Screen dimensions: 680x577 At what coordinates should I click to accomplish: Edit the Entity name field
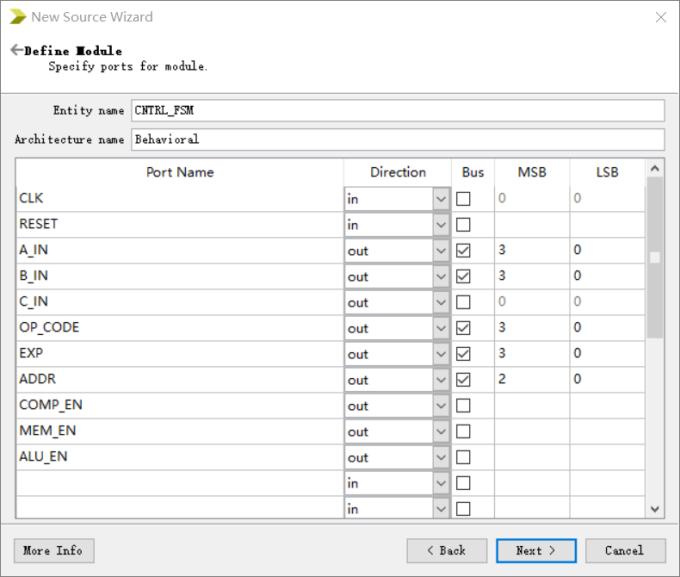click(397, 110)
